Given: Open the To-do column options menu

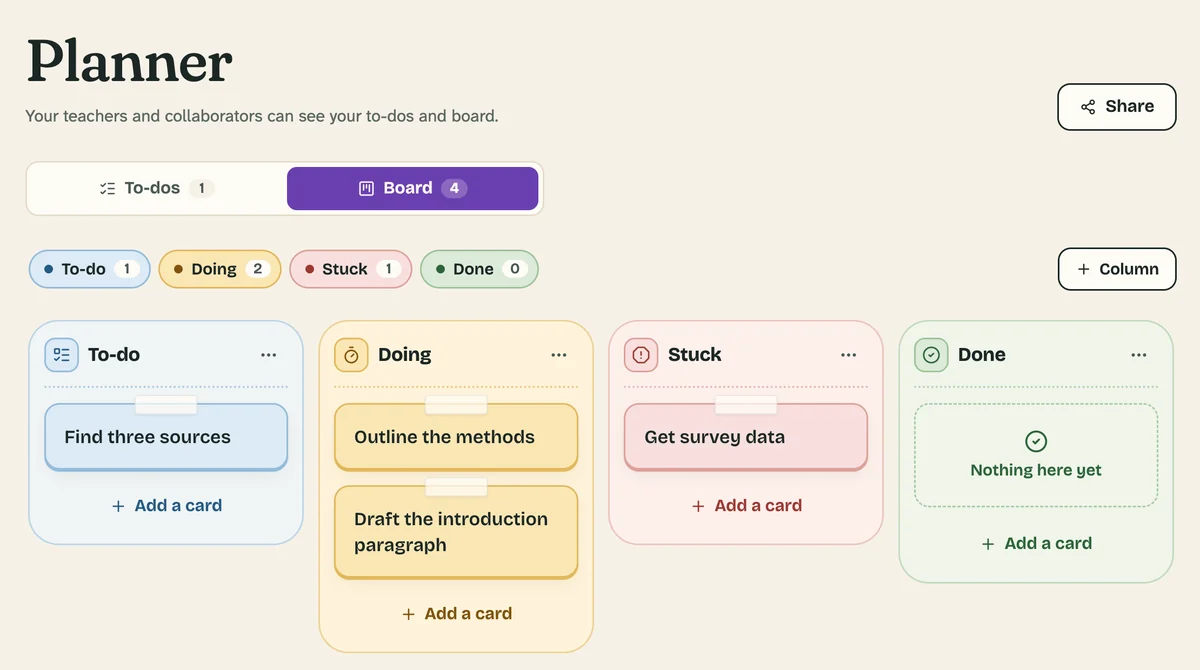Looking at the screenshot, I should click(x=269, y=355).
